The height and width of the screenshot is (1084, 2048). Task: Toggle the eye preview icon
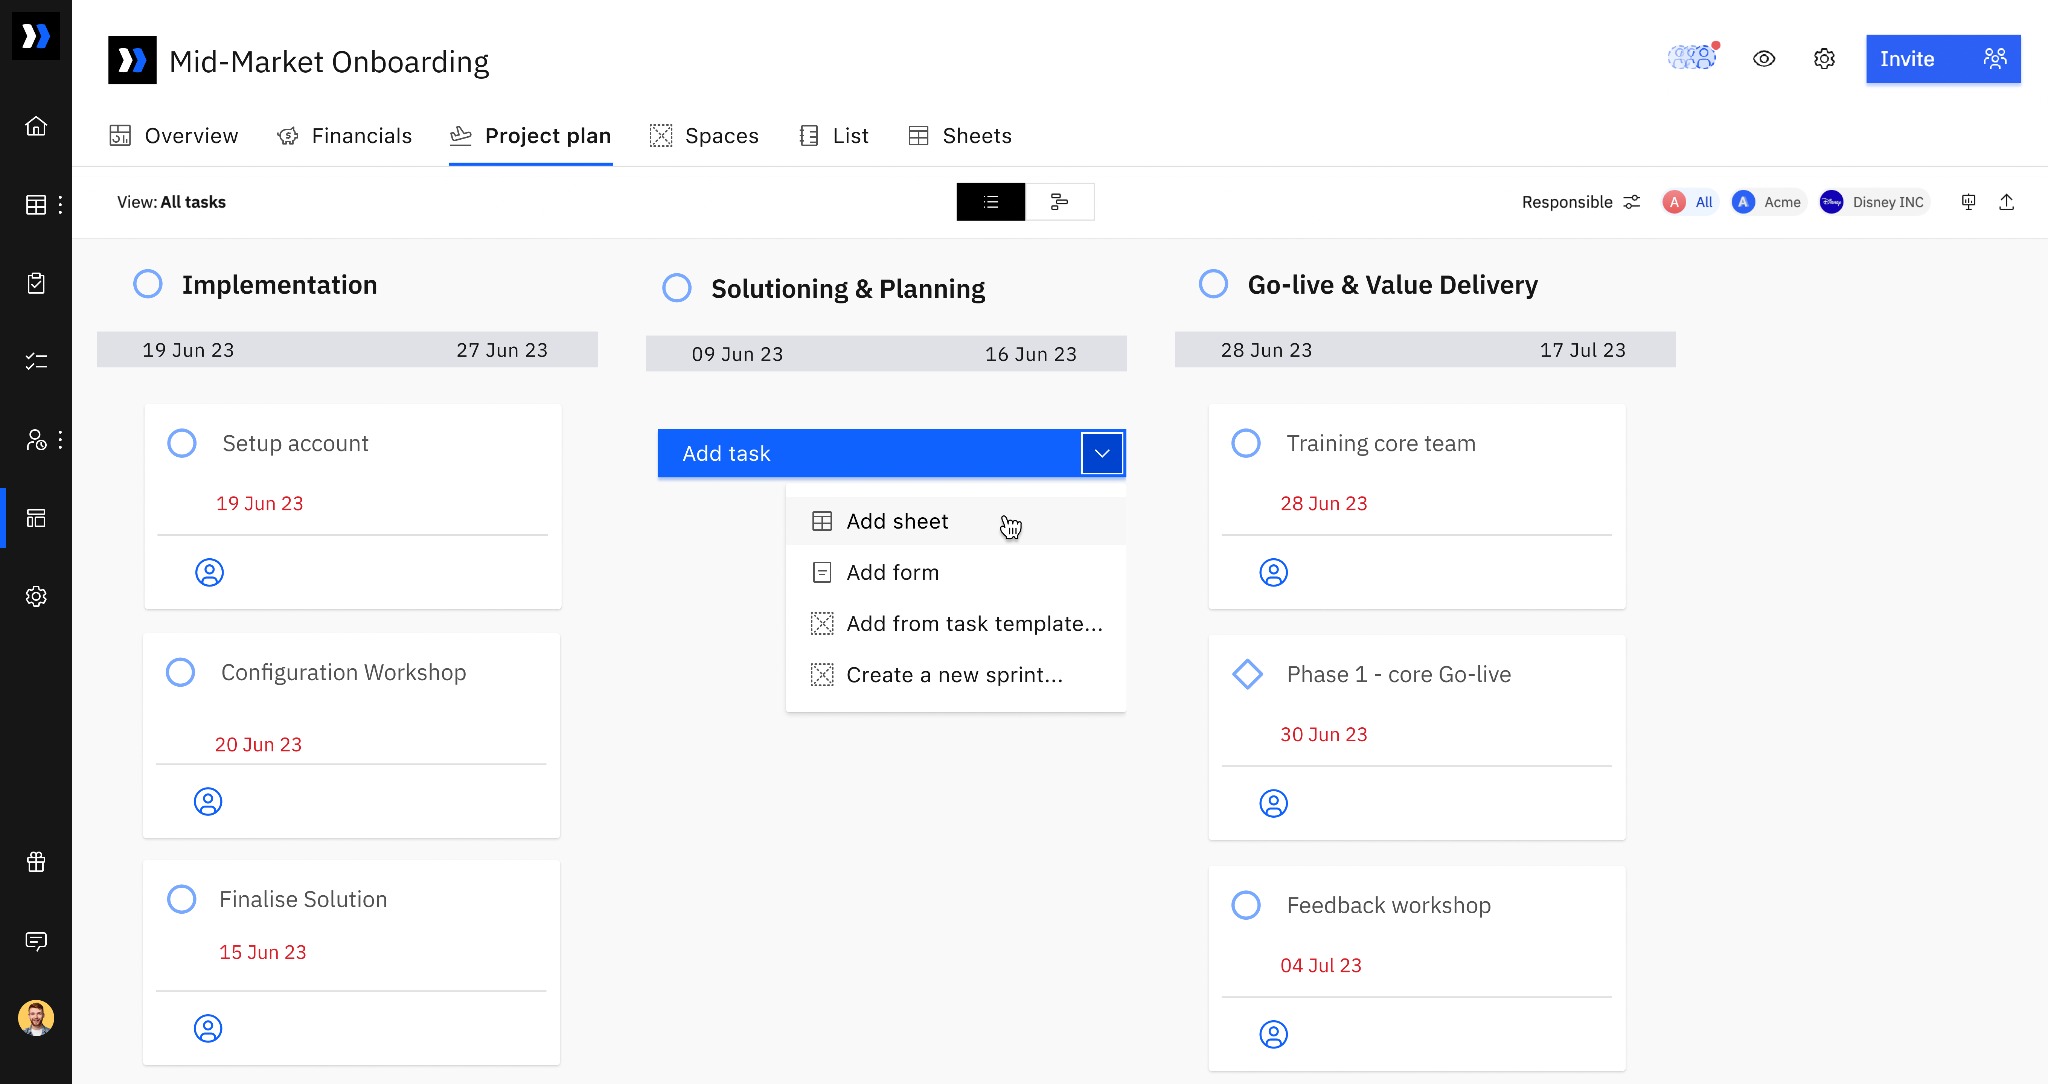coord(1764,59)
